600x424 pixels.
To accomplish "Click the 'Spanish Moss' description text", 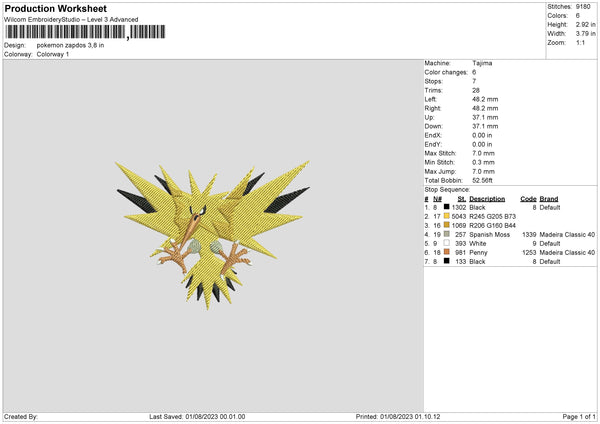I will (x=489, y=235).
